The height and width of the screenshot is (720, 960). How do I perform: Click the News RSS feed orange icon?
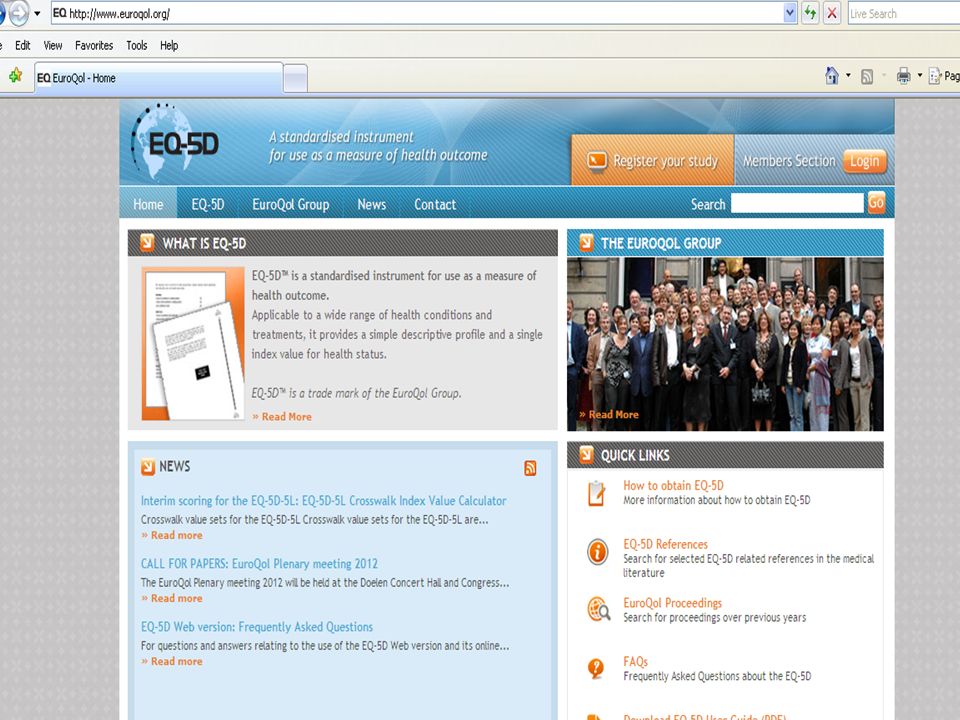[x=530, y=468]
